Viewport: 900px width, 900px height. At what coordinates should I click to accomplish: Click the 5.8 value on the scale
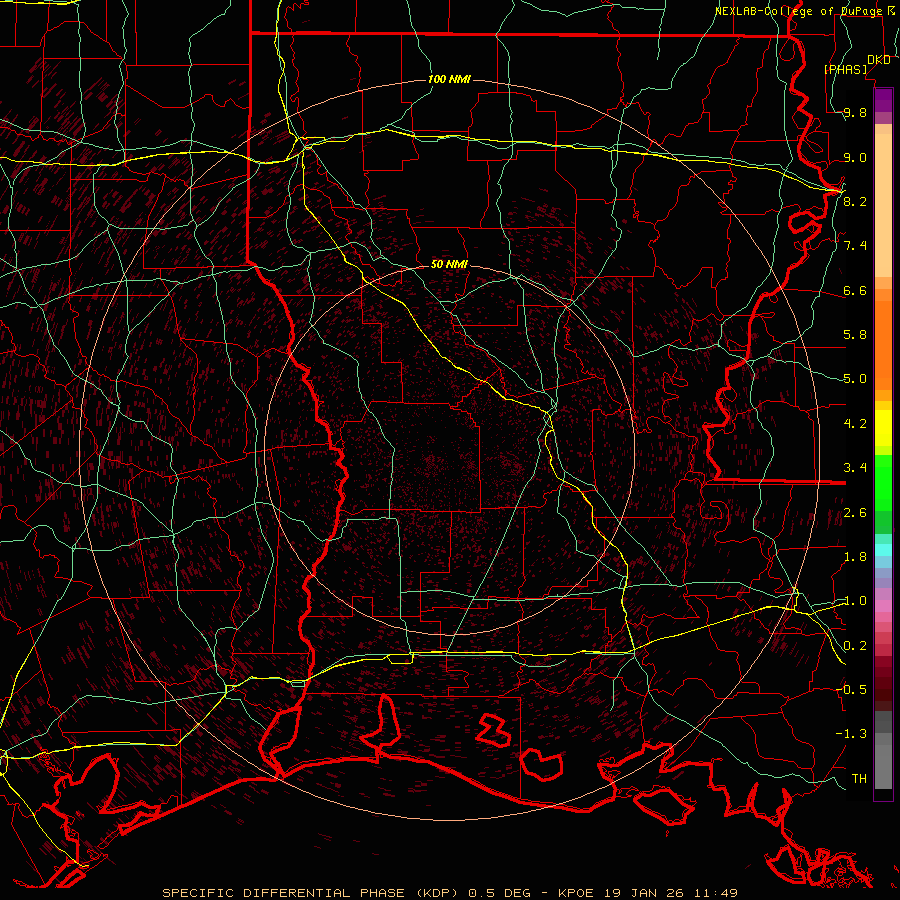pyautogui.click(x=855, y=335)
